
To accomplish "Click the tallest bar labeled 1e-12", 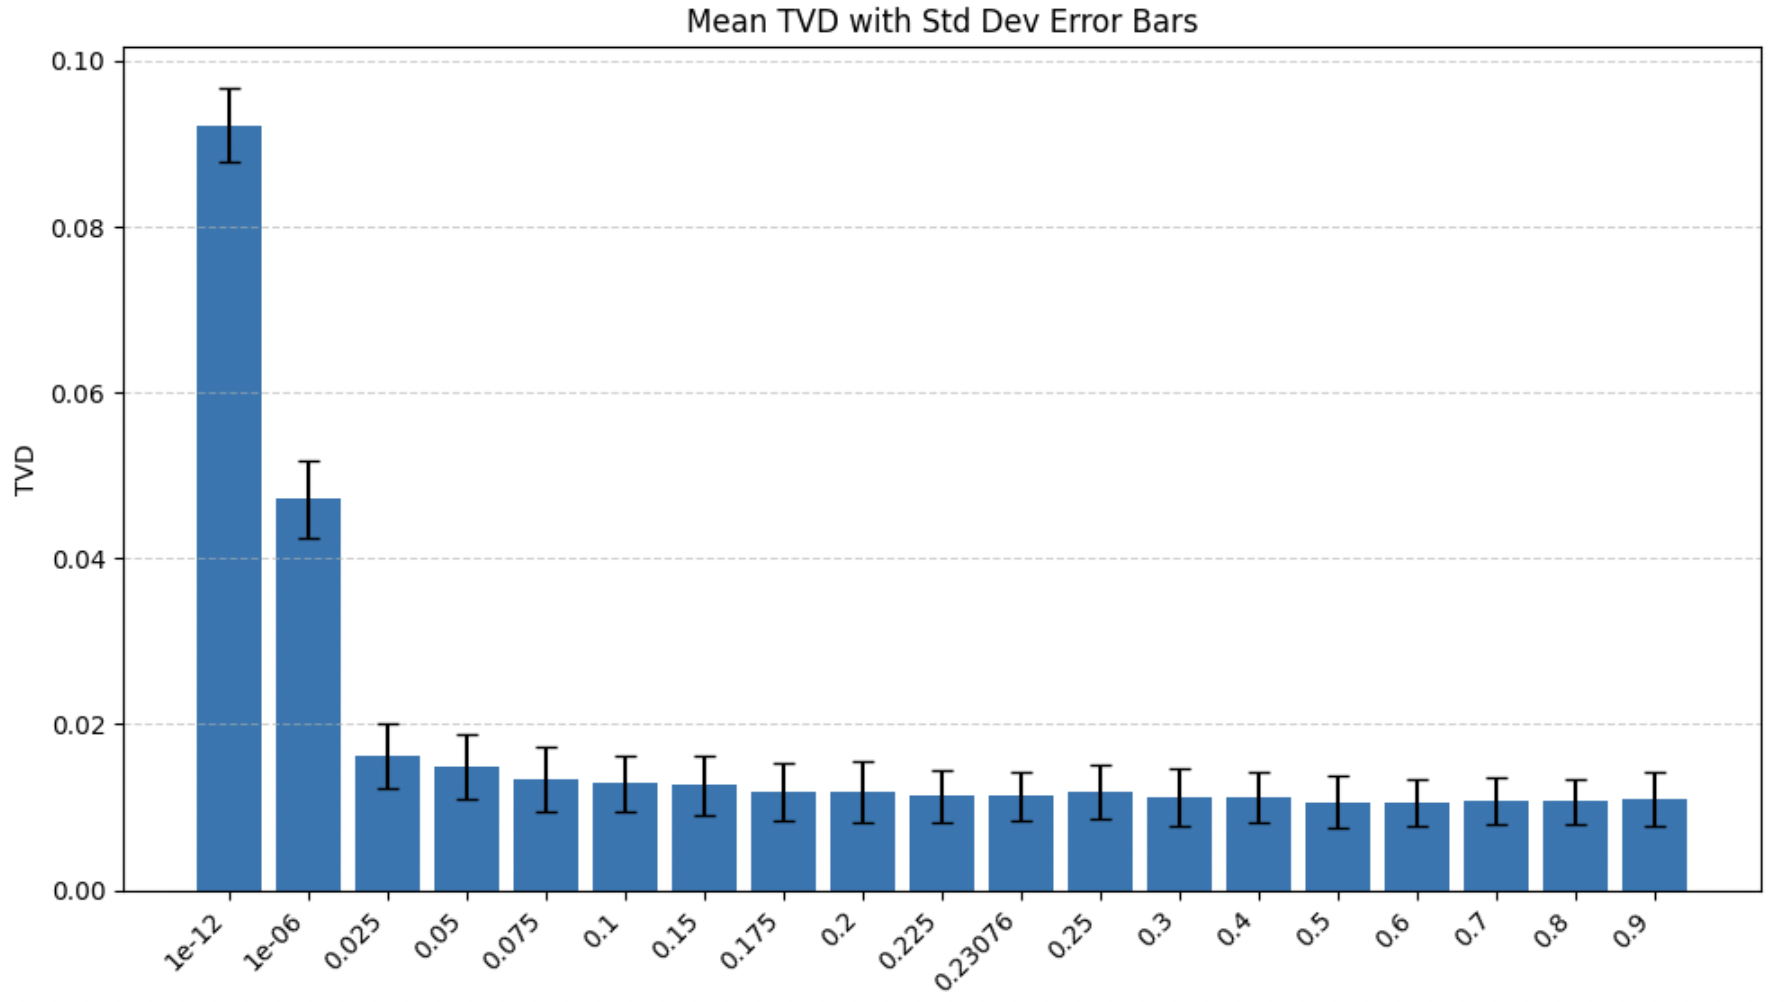I will (x=229, y=508).
